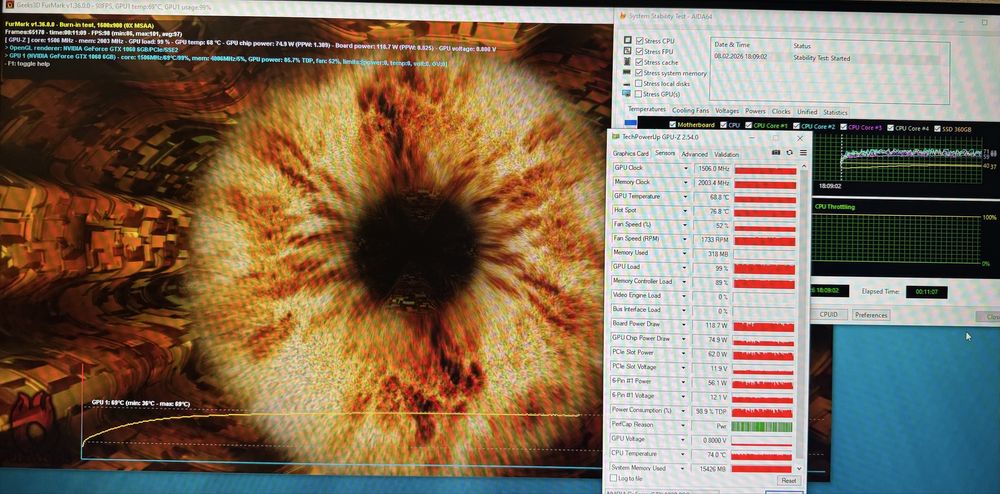Open GPU Clock sensor dropdown
The image size is (1000, 494).
coord(686,168)
